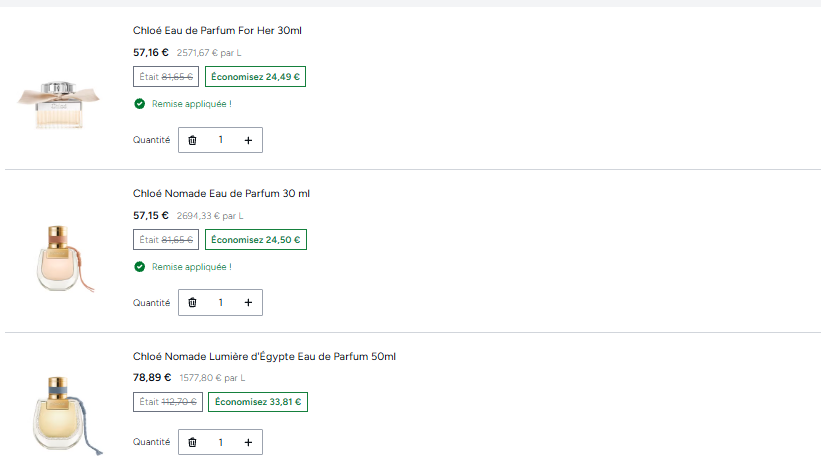The height and width of the screenshot is (472, 821).
Task: Increase Nomade Lumière d'Égypte quantity with plus
Action: pyautogui.click(x=248, y=443)
